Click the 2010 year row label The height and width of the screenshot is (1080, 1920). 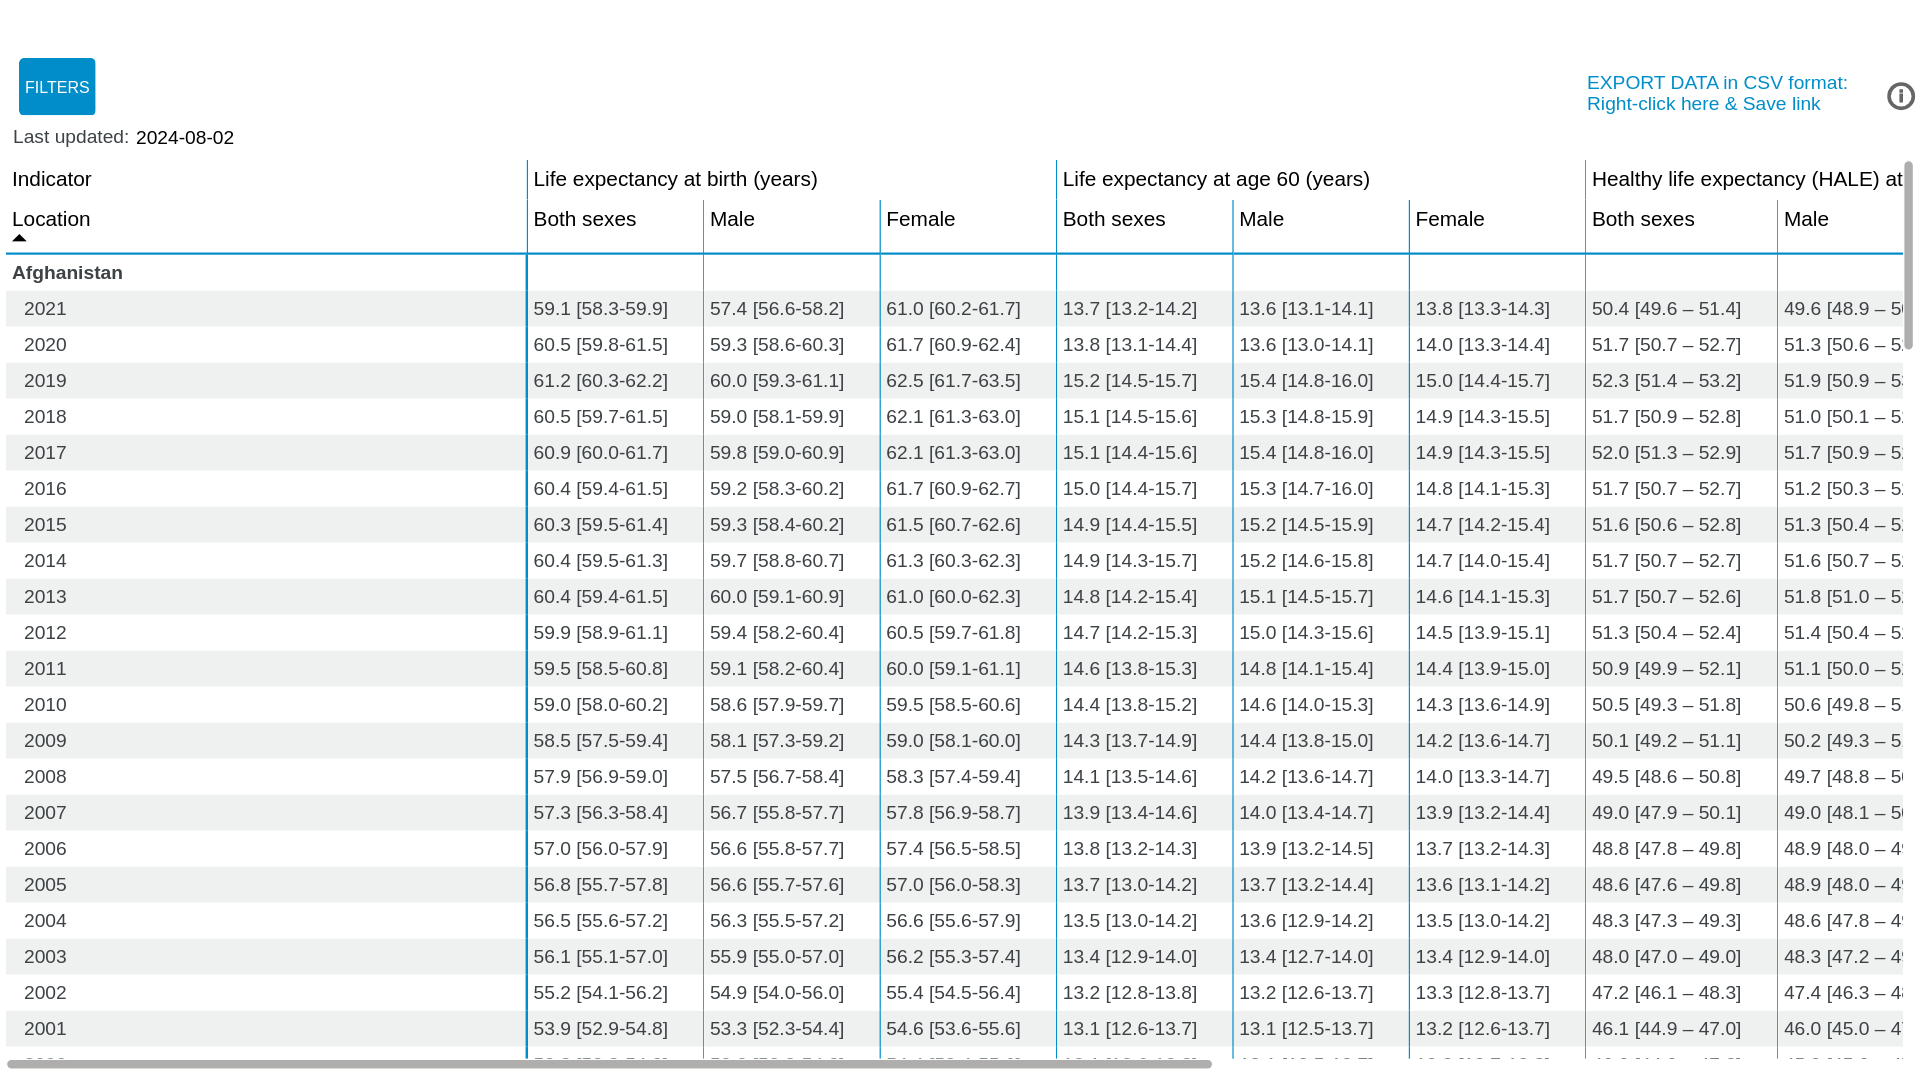pyautogui.click(x=45, y=705)
